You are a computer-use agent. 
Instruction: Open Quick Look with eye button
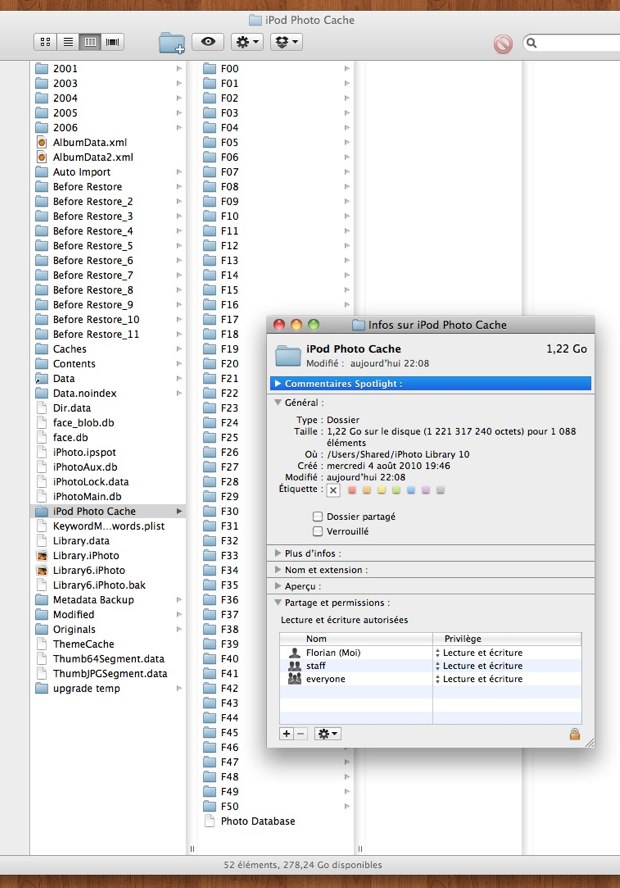coord(208,42)
